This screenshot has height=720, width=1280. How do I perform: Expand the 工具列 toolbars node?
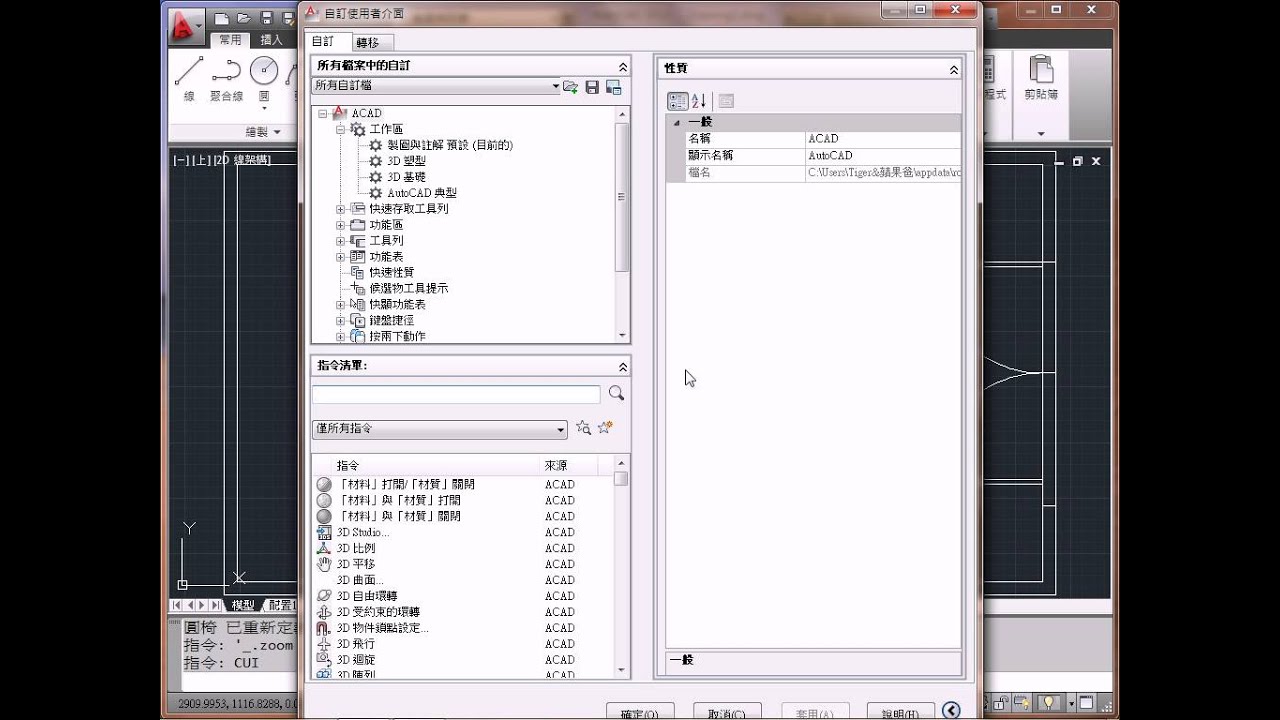tap(340, 241)
